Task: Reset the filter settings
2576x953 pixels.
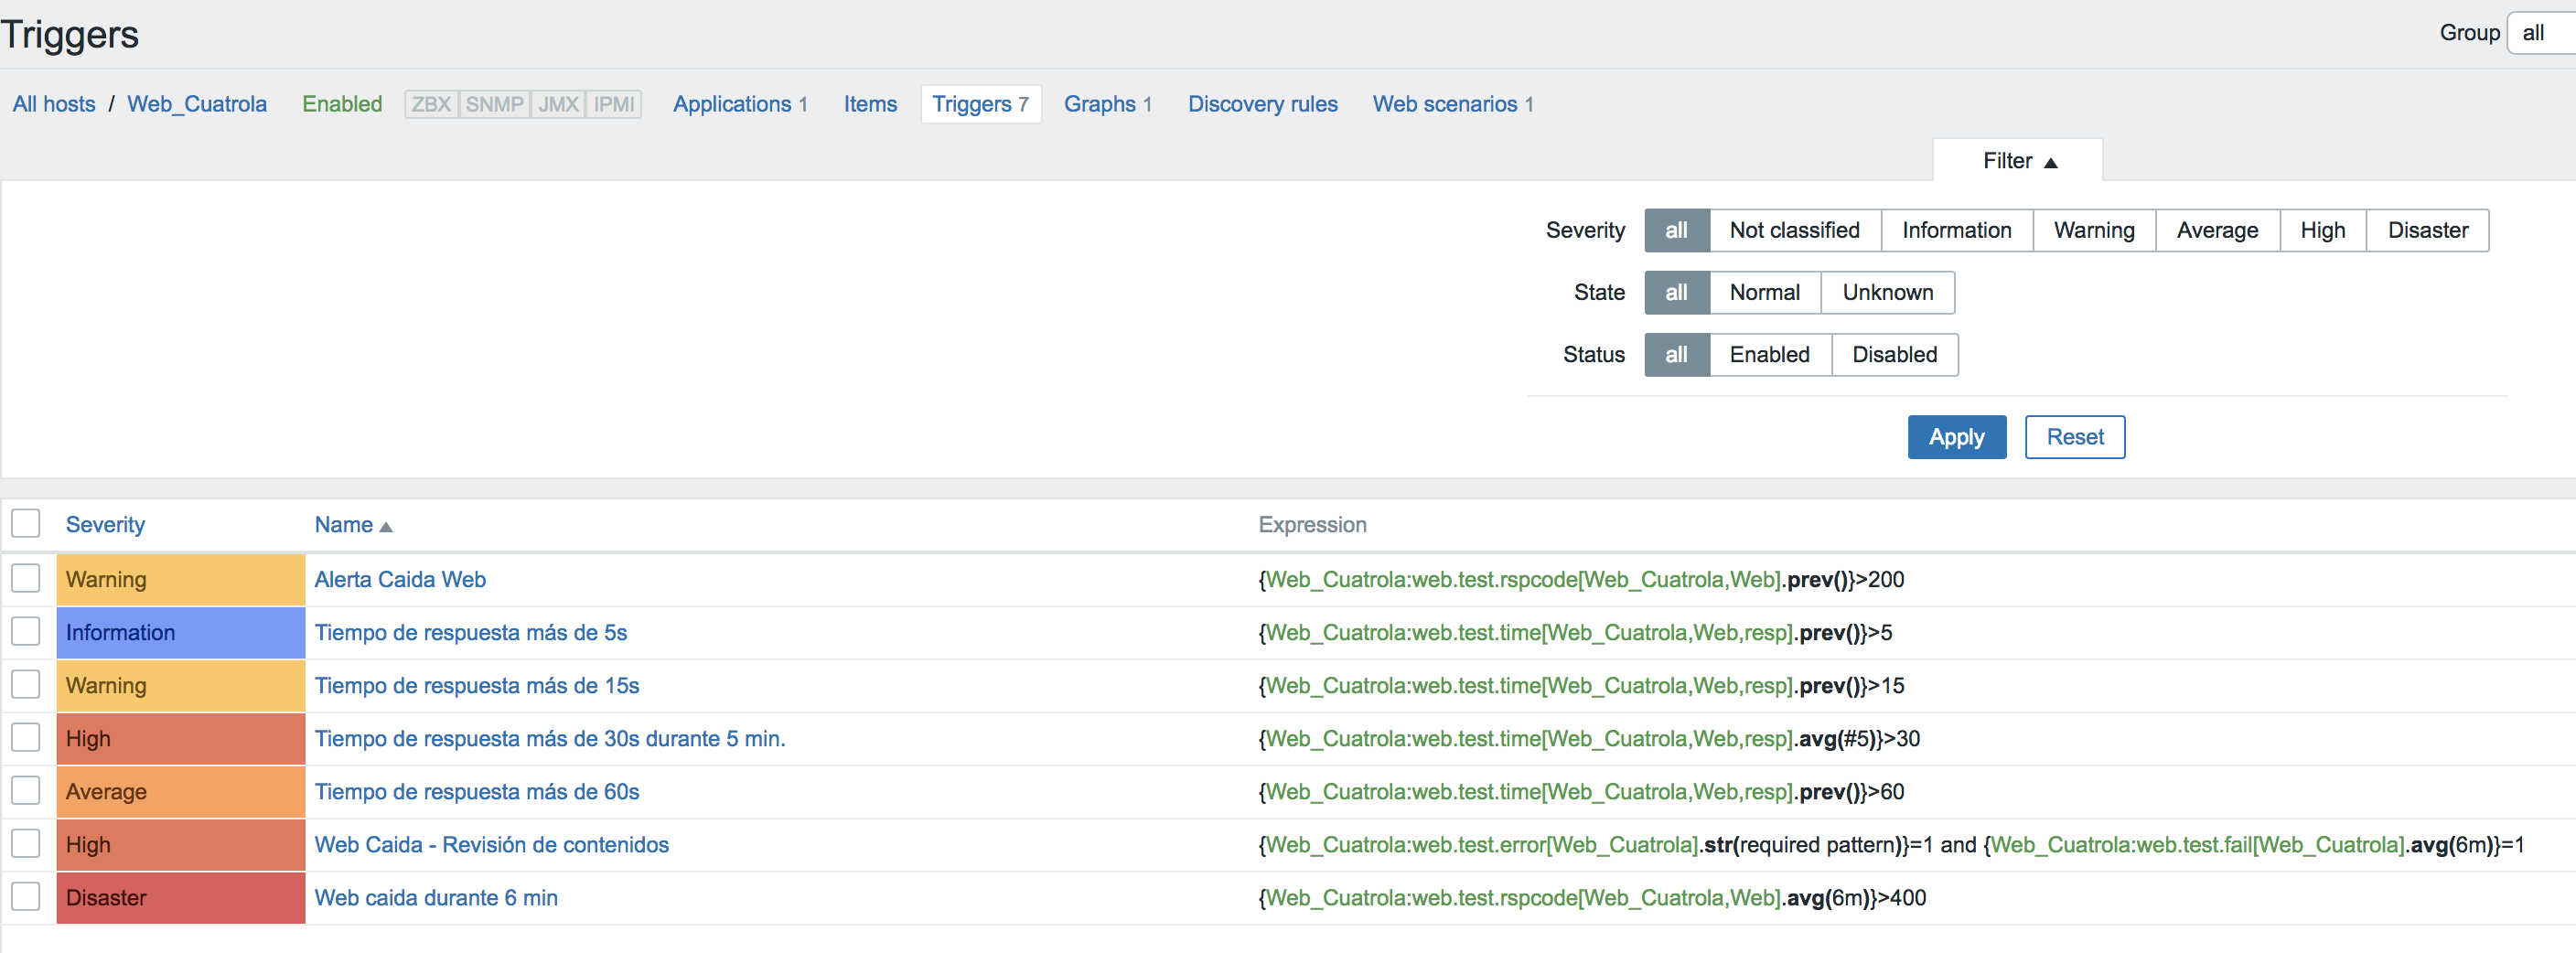Action: 2074,437
